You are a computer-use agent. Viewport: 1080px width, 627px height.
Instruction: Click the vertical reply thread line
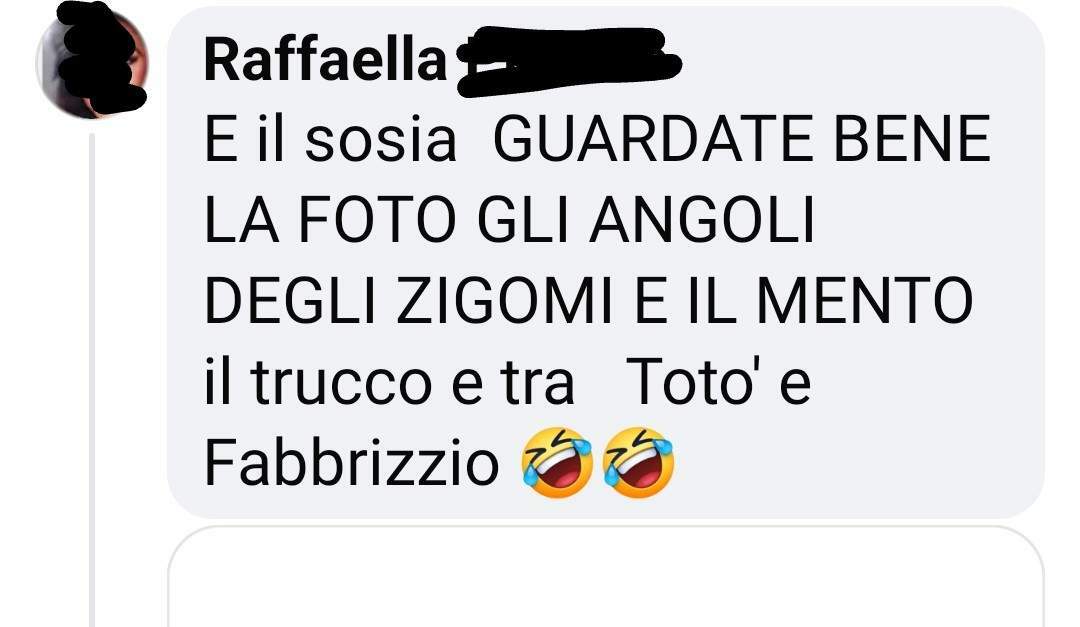(x=92, y=380)
